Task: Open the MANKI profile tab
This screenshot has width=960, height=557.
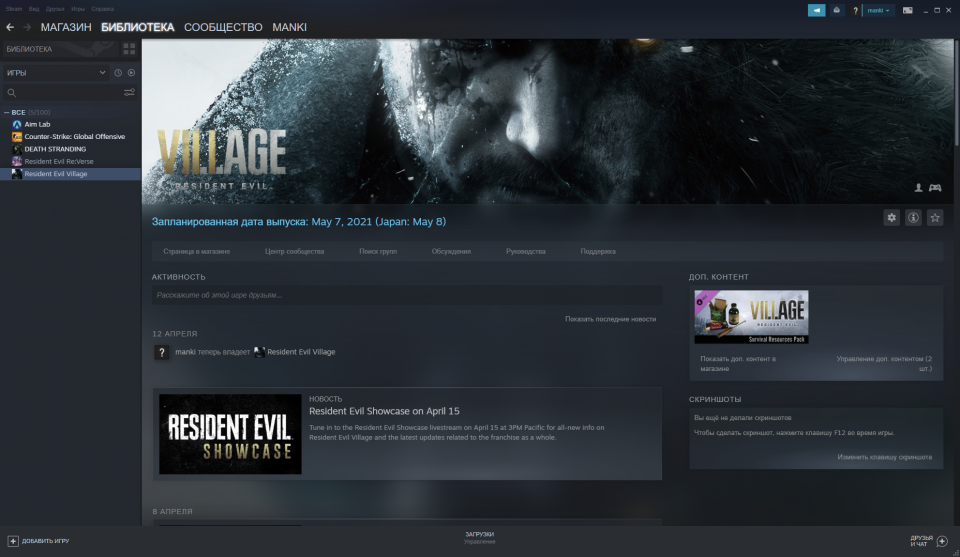Action: [x=290, y=28]
